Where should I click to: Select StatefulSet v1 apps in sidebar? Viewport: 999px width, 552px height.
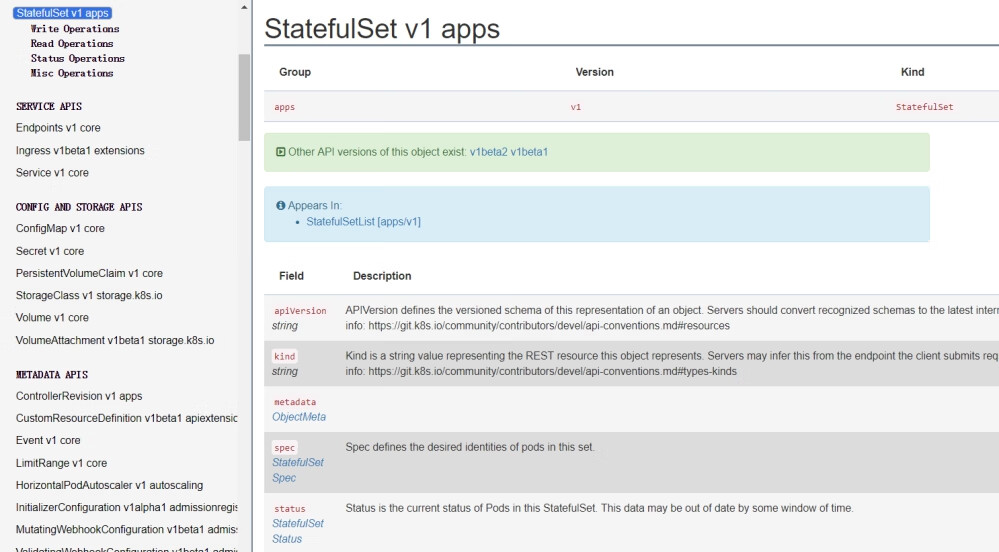[x=62, y=13]
